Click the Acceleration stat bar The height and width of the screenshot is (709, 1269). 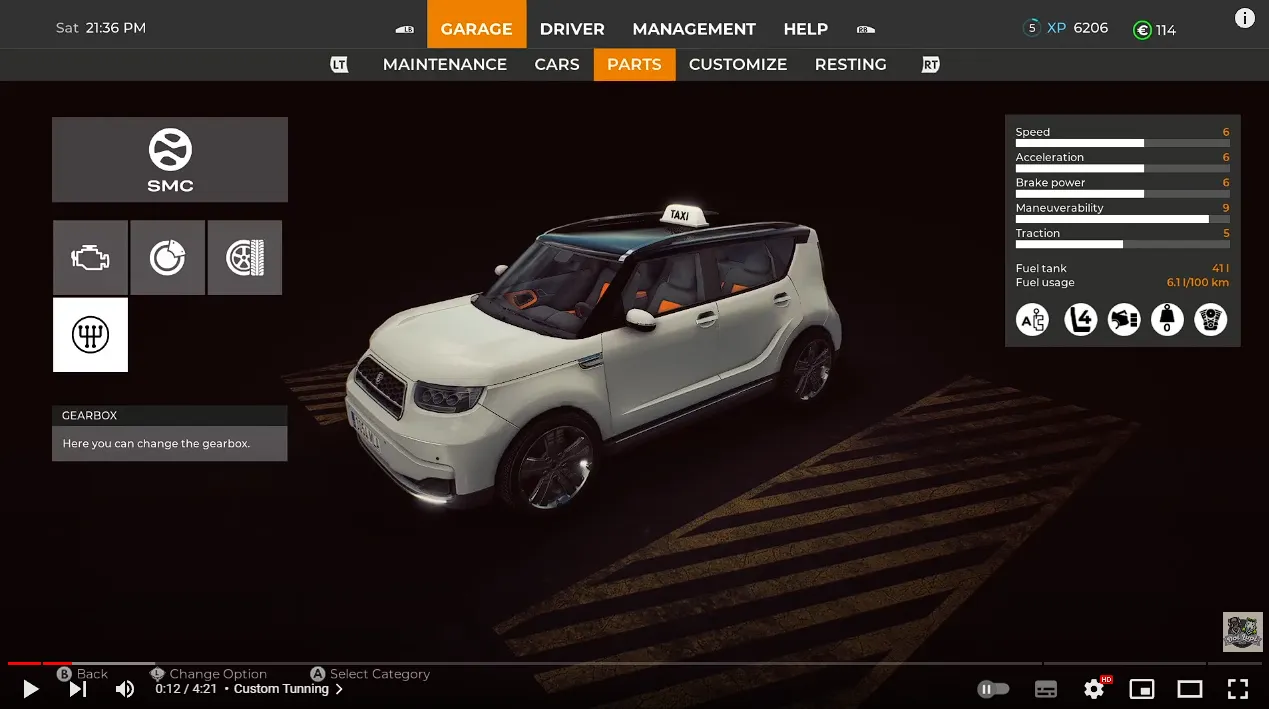[x=1122, y=168]
